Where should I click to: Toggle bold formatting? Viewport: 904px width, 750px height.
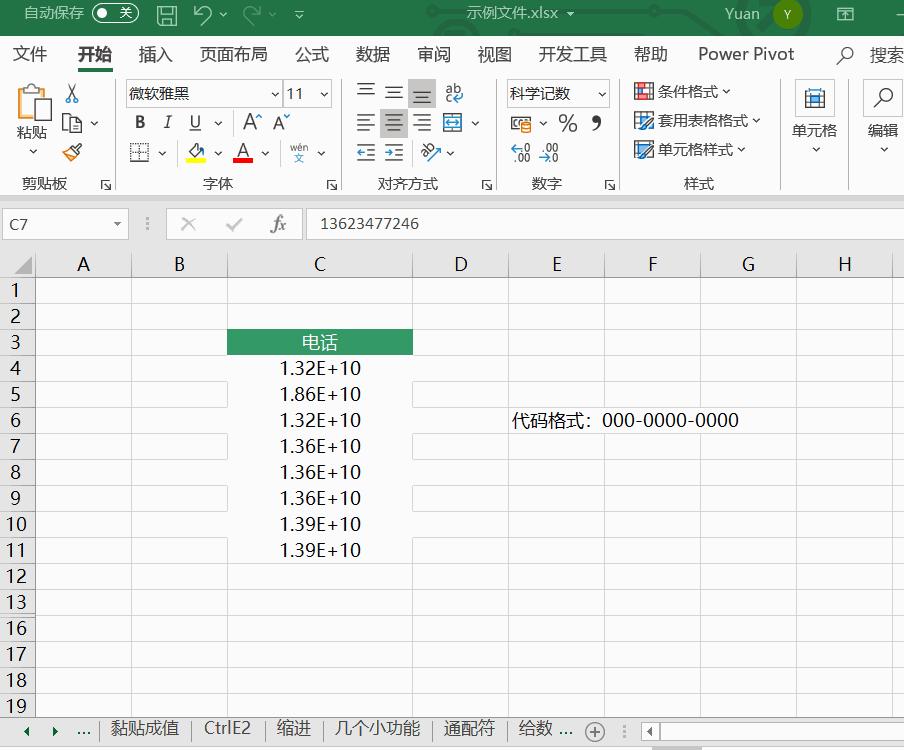[x=139, y=122]
